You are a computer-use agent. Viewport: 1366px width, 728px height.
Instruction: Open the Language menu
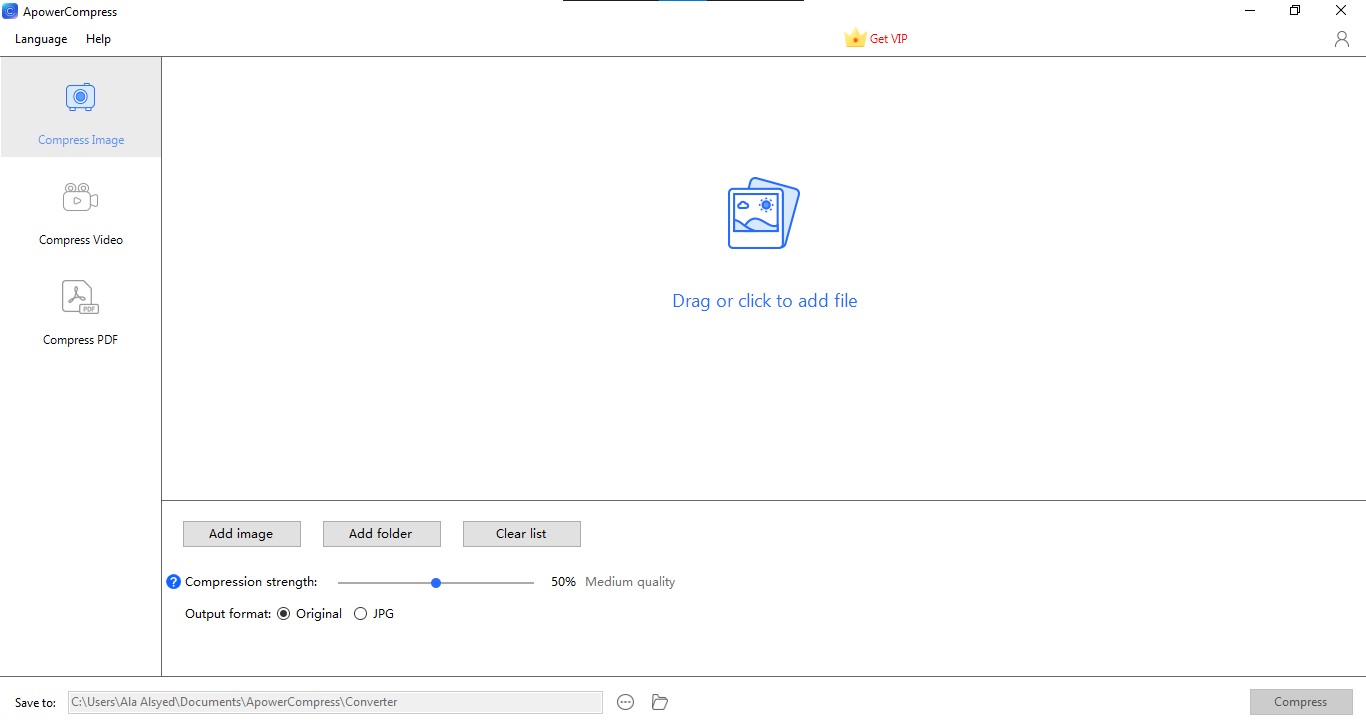tap(41, 39)
